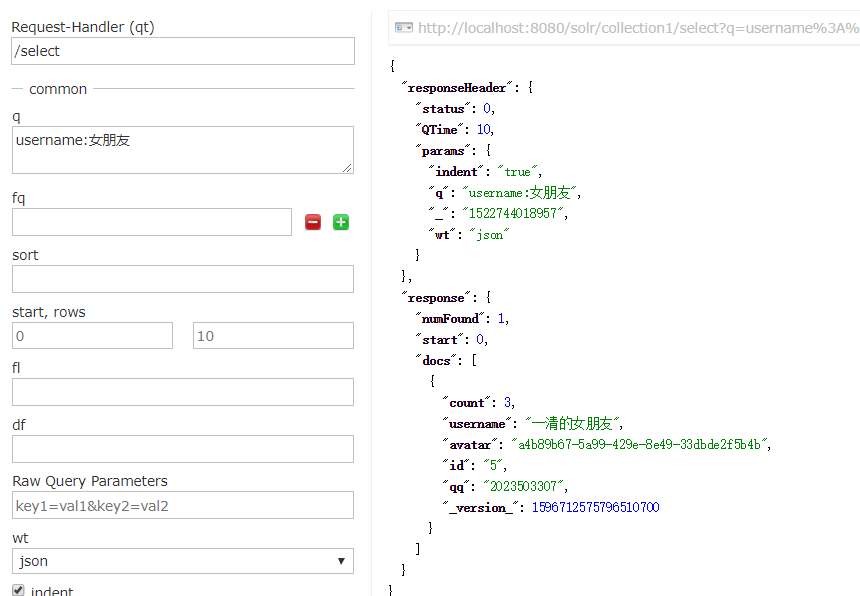Click the empty fq filter query field
Screen dimensions: 860x596
pos(152,222)
